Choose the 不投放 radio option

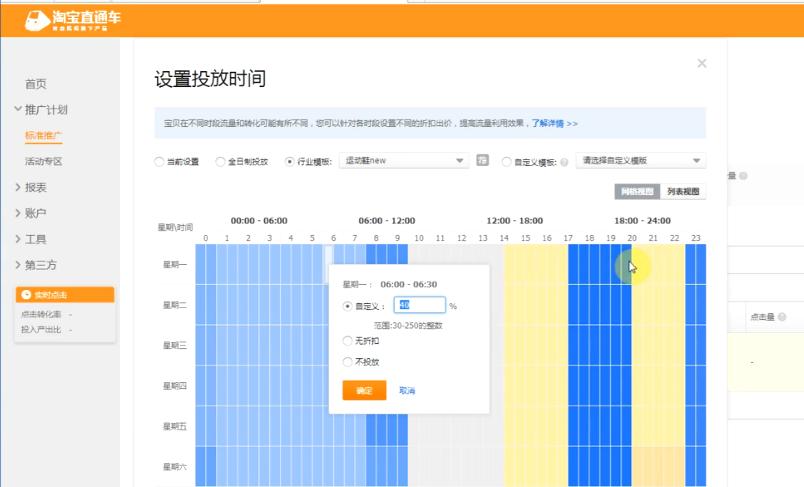[347, 361]
